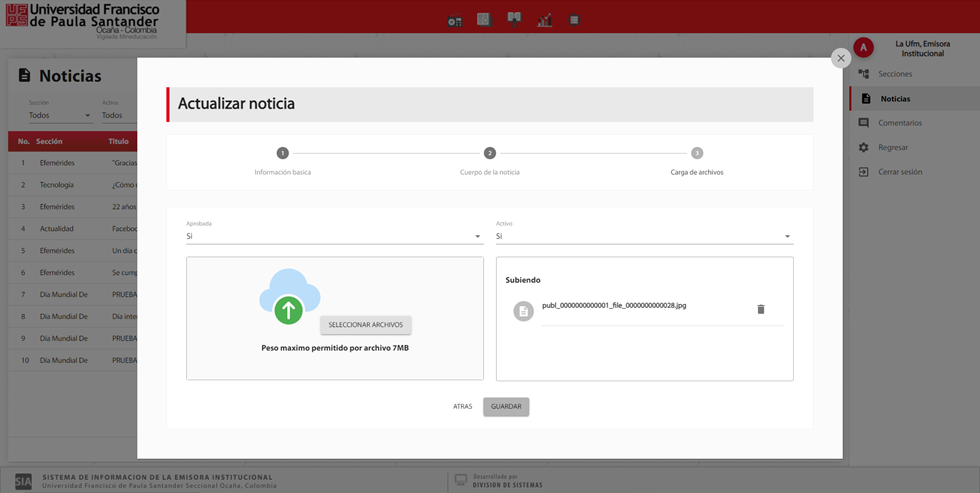Viewport: 980px width, 493px height.
Task: Open the Aprobada dropdown
Action: pos(334,237)
